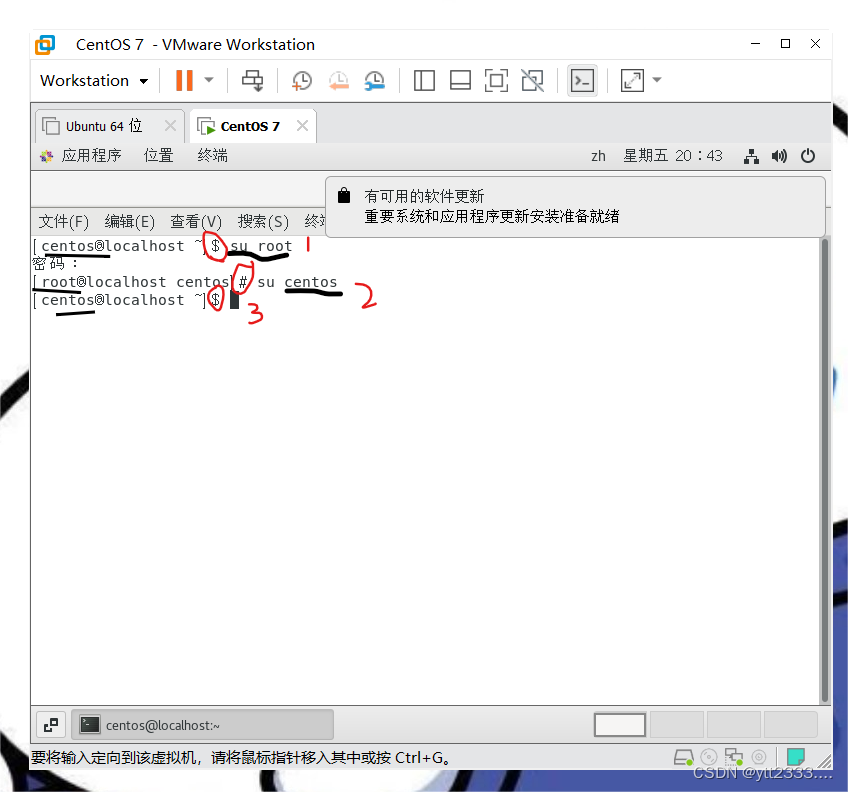Click the sound card status icon
Viewport: 848px width, 792px height.
pyautogui.click(x=759, y=757)
